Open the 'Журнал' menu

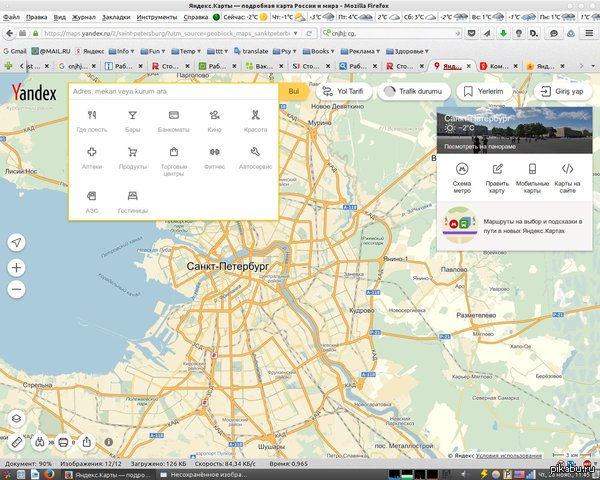coord(84,17)
